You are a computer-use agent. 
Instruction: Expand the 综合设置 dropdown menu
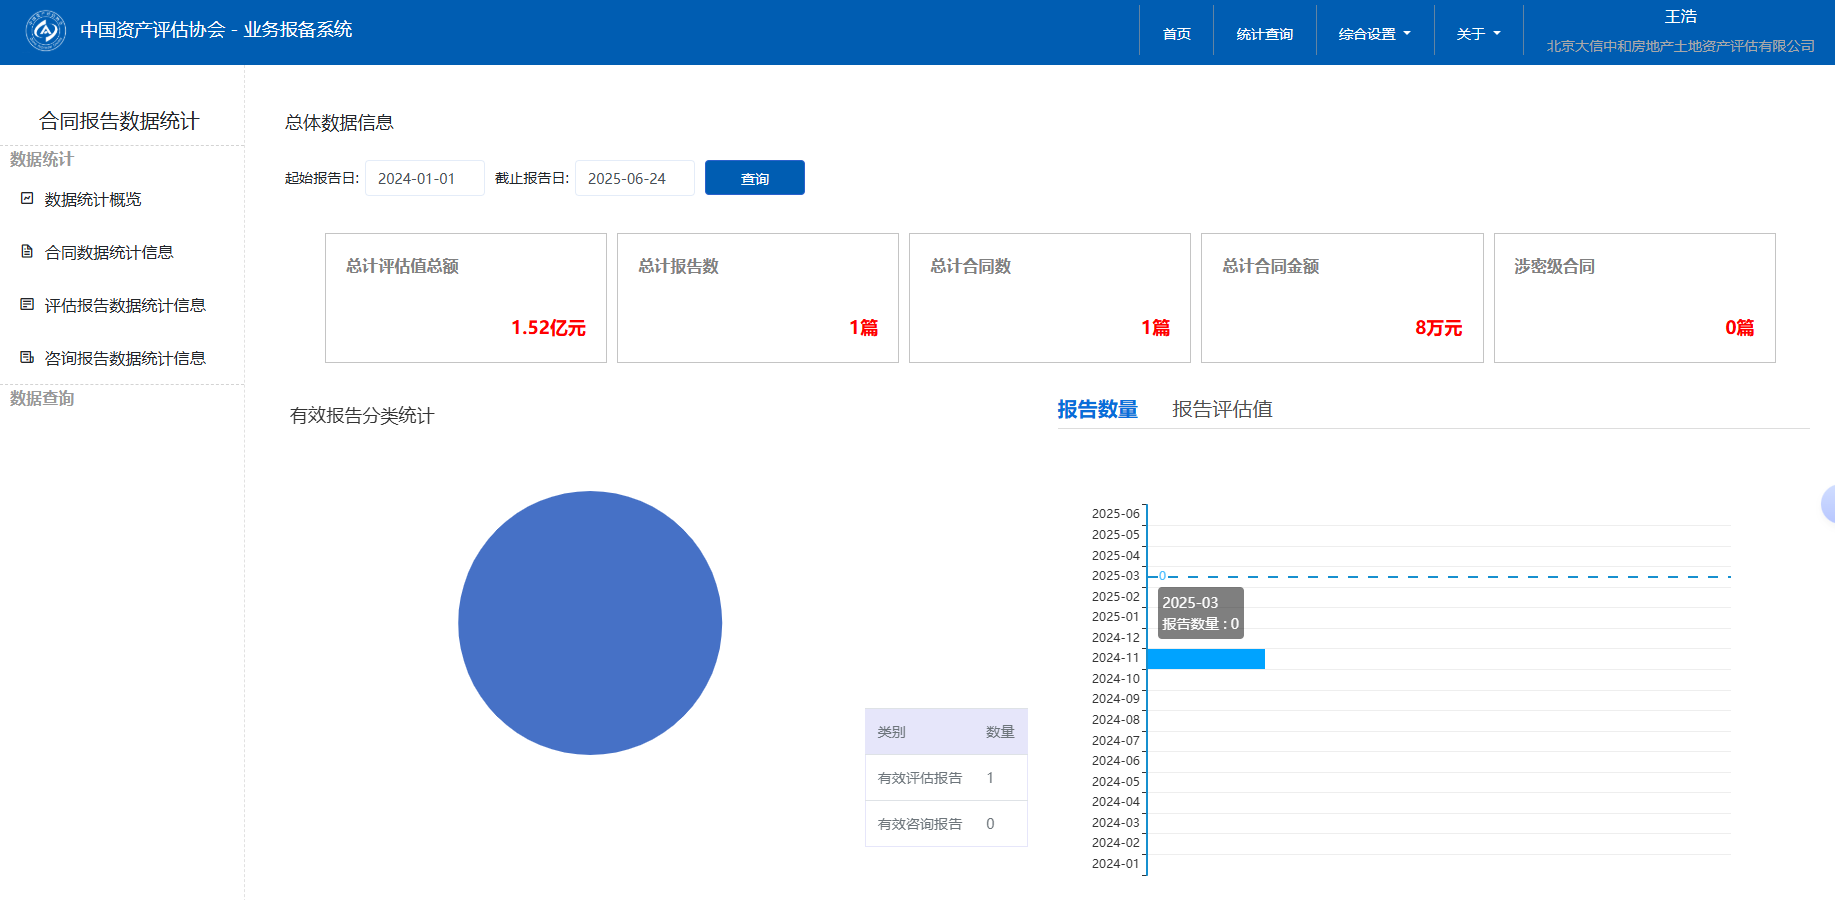click(x=1374, y=34)
